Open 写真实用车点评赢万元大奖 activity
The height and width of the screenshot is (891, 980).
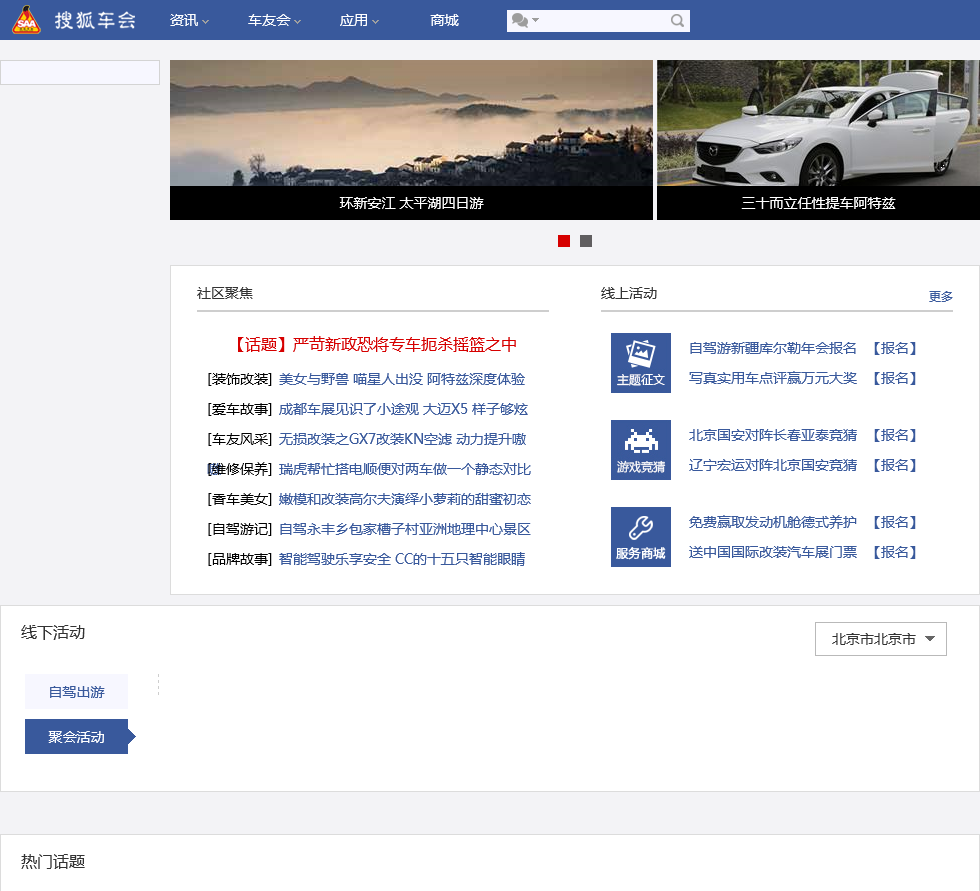coord(772,378)
